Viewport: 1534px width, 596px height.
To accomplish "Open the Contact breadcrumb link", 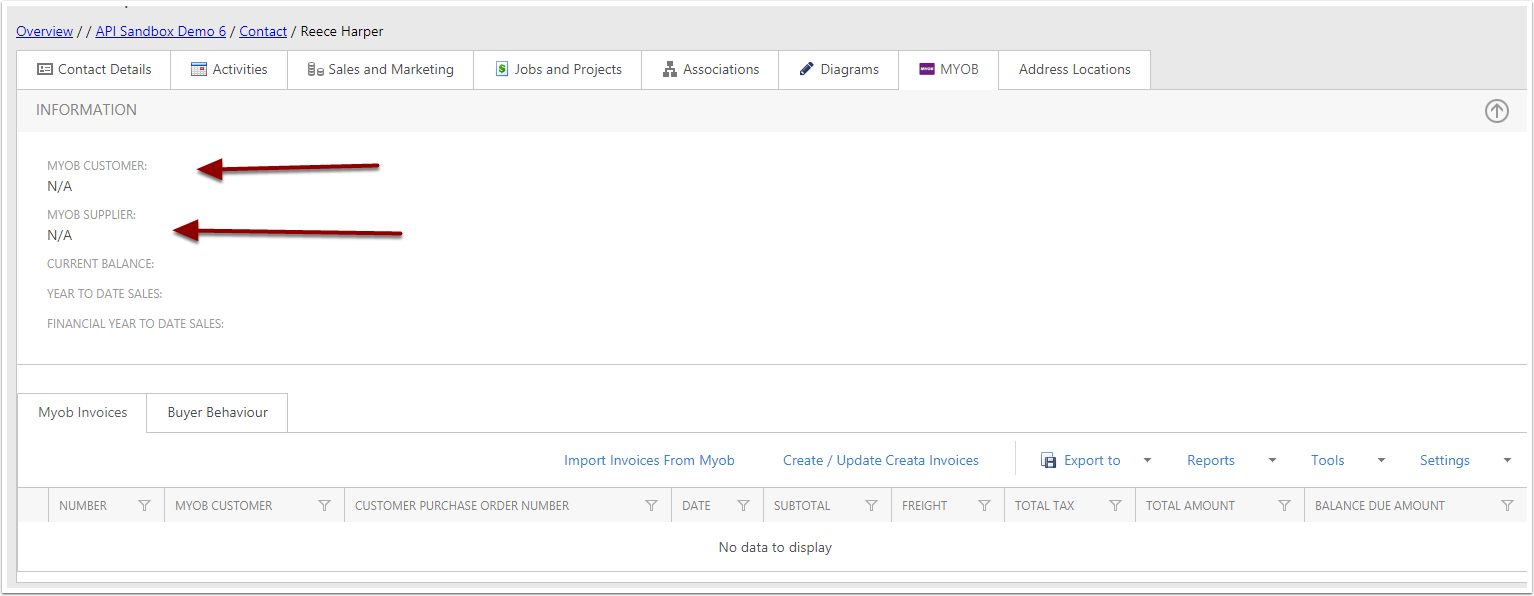I will [263, 31].
